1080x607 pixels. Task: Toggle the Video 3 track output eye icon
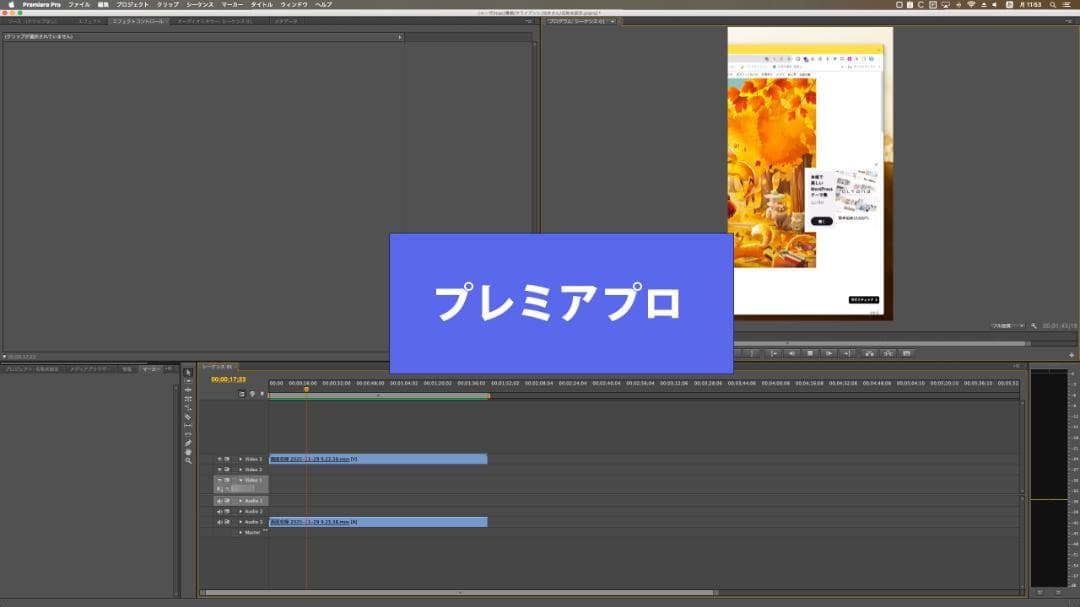pos(220,458)
